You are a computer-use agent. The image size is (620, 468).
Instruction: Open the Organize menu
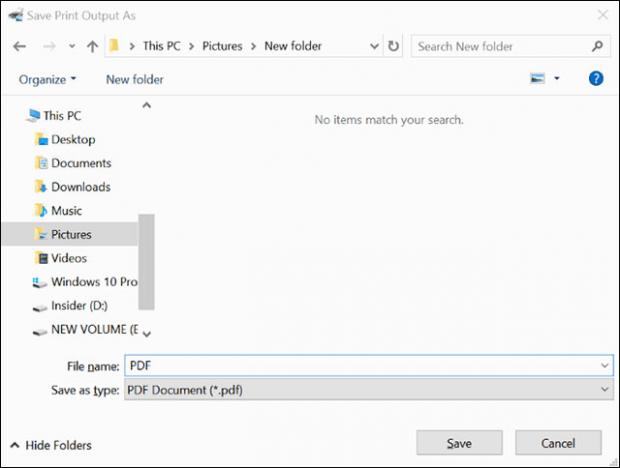47,79
